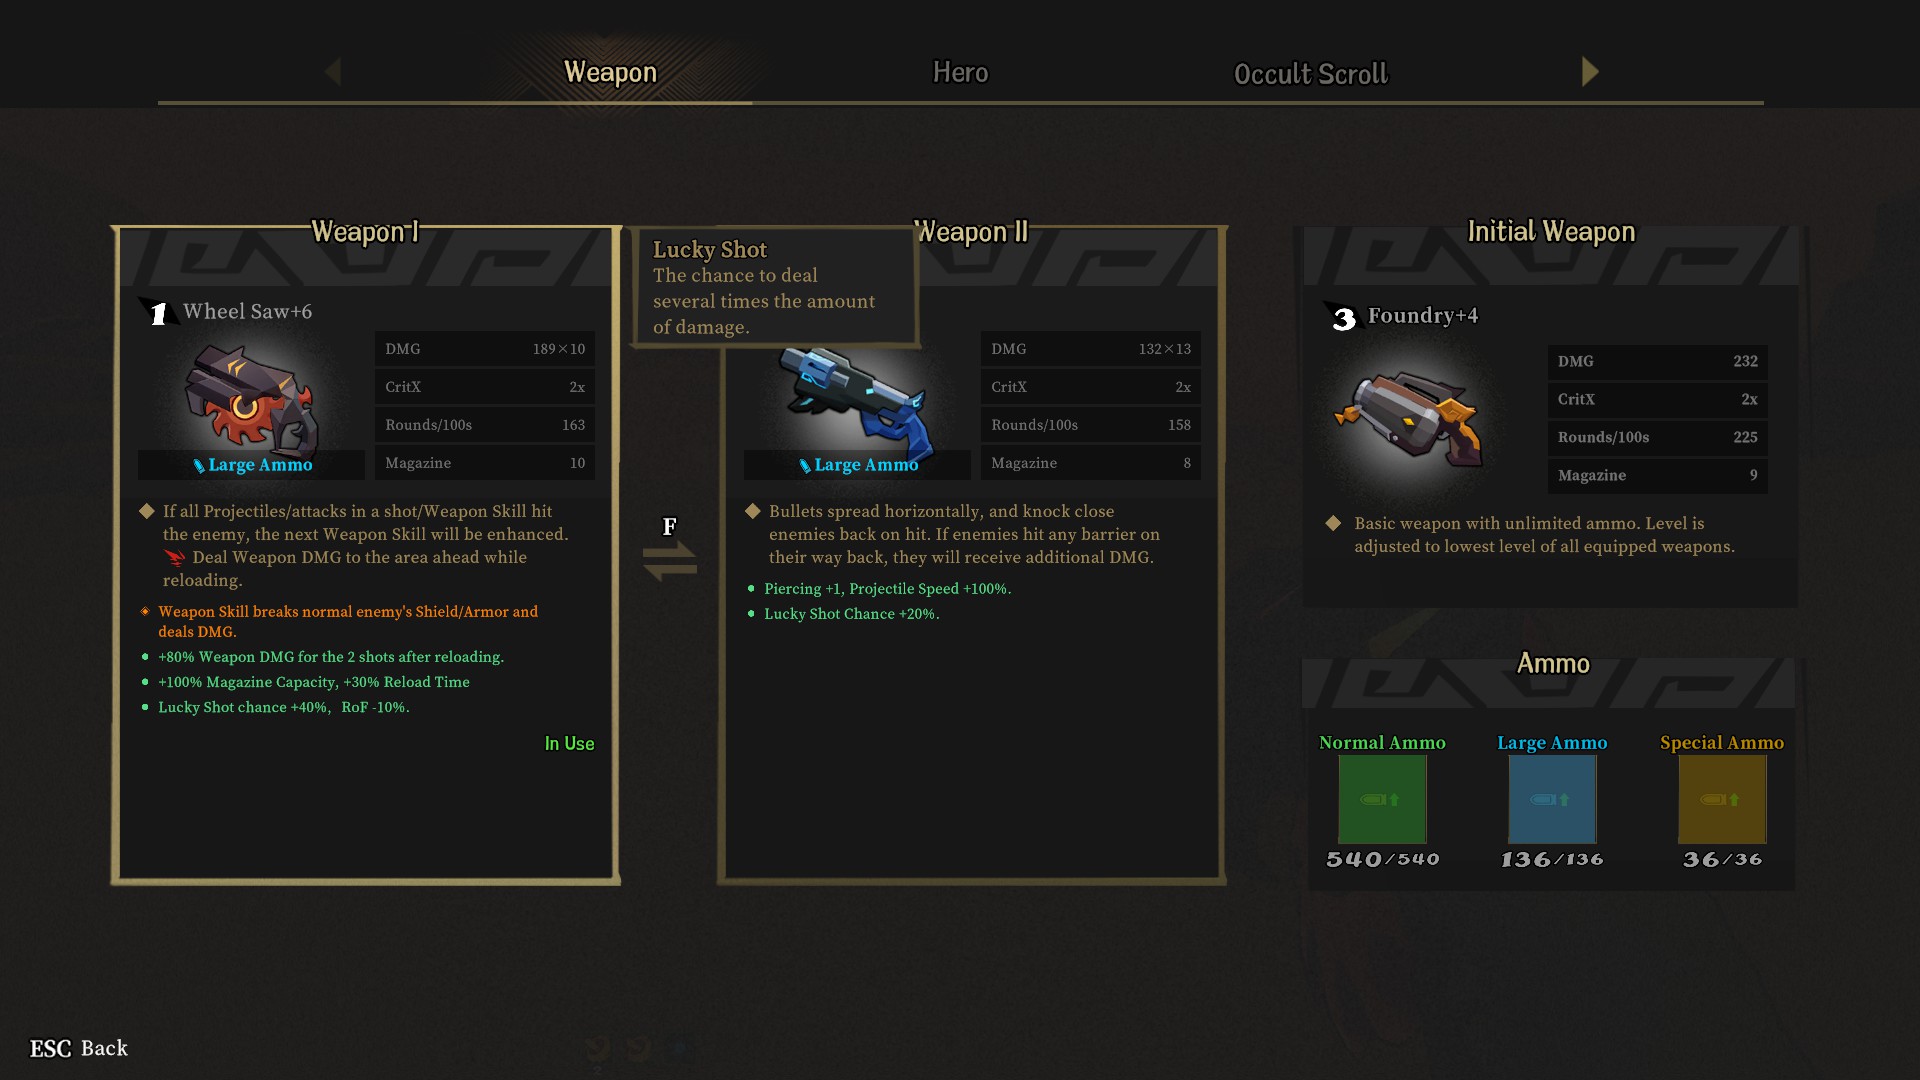Screen dimensions: 1920x1080
Task: Go to next tab with right arrow
Action: tap(1590, 71)
